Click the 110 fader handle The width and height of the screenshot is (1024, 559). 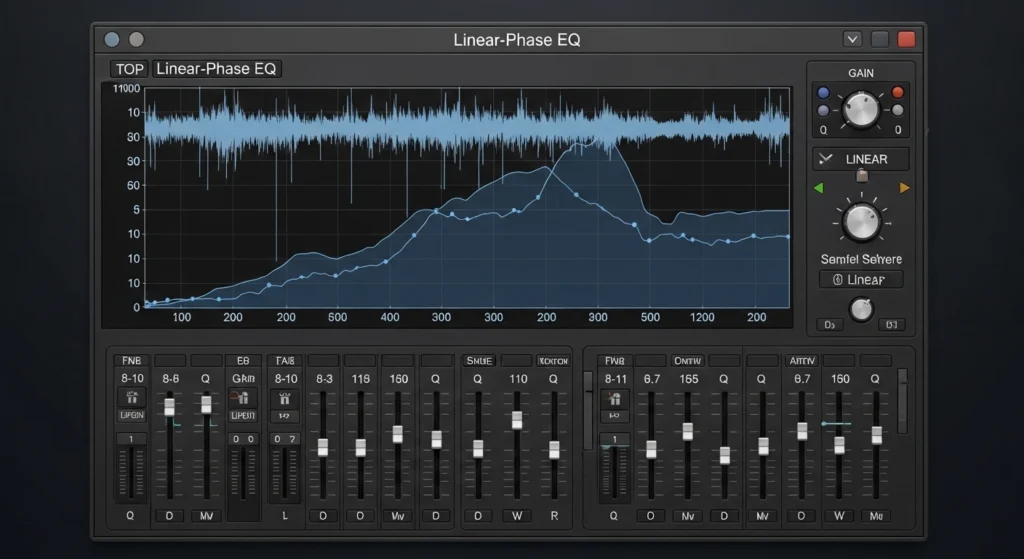coord(517,420)
